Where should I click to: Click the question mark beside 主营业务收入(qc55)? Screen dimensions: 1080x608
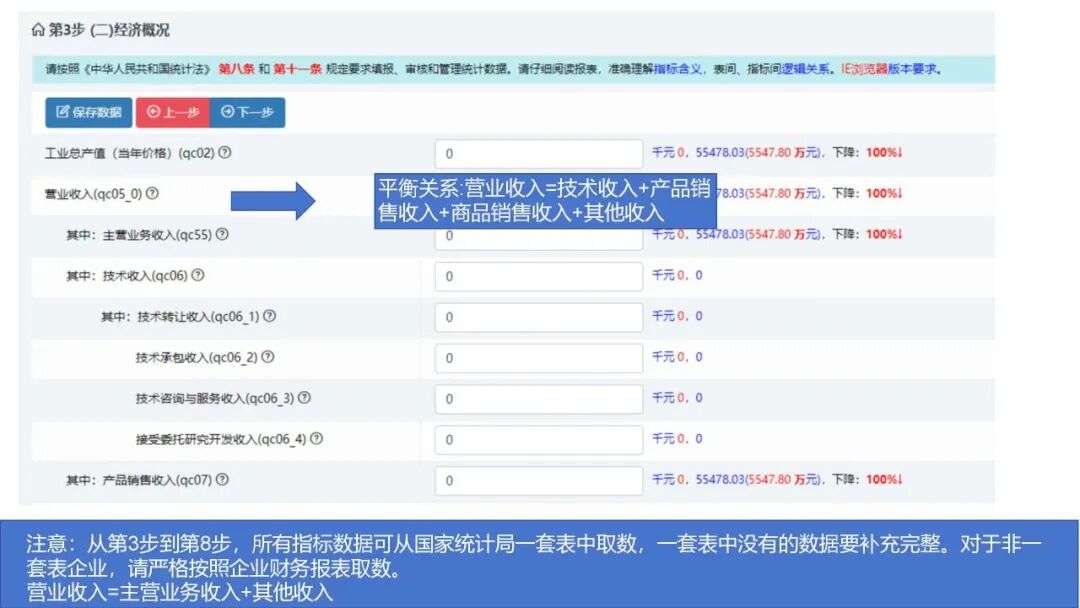pos(224,234)
